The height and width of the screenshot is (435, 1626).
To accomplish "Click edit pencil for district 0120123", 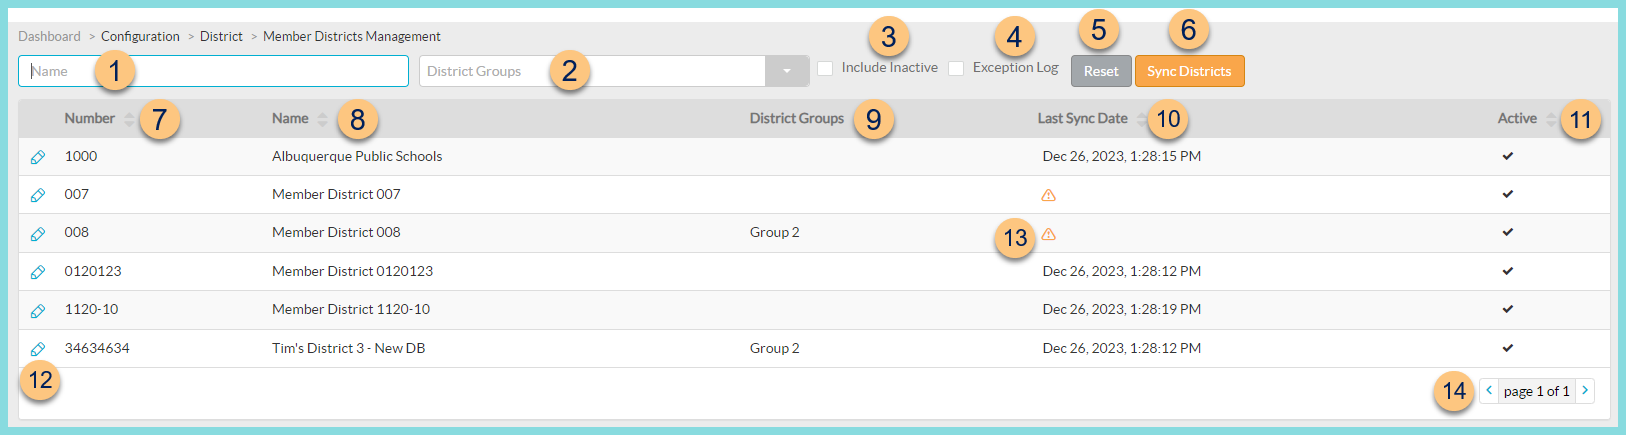I will click(38, 272).
